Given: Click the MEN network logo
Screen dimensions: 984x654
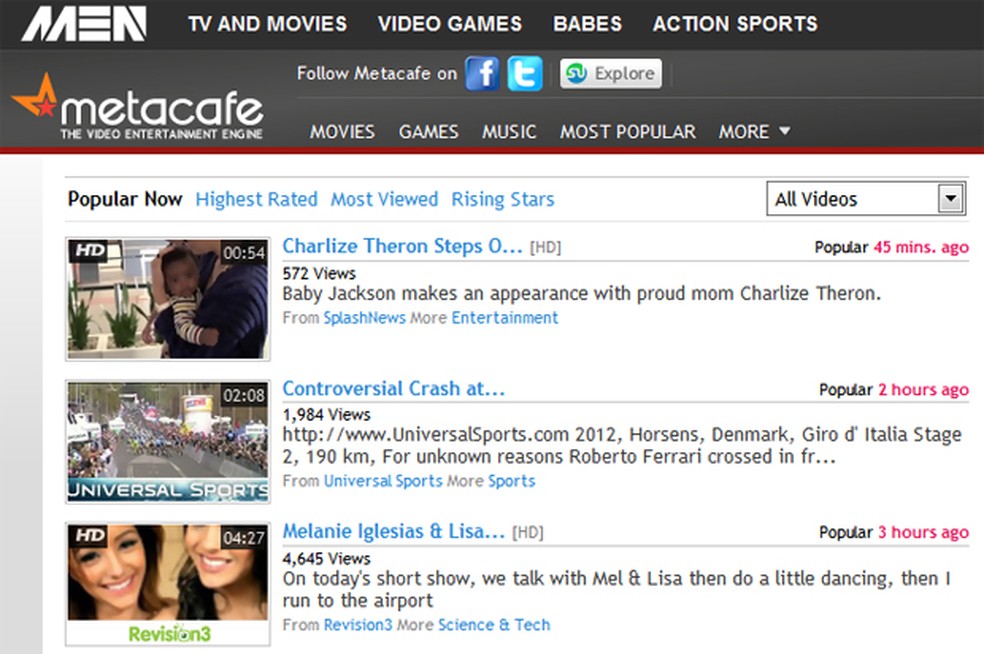Looking at the screenshot, I should coord(84,24).
